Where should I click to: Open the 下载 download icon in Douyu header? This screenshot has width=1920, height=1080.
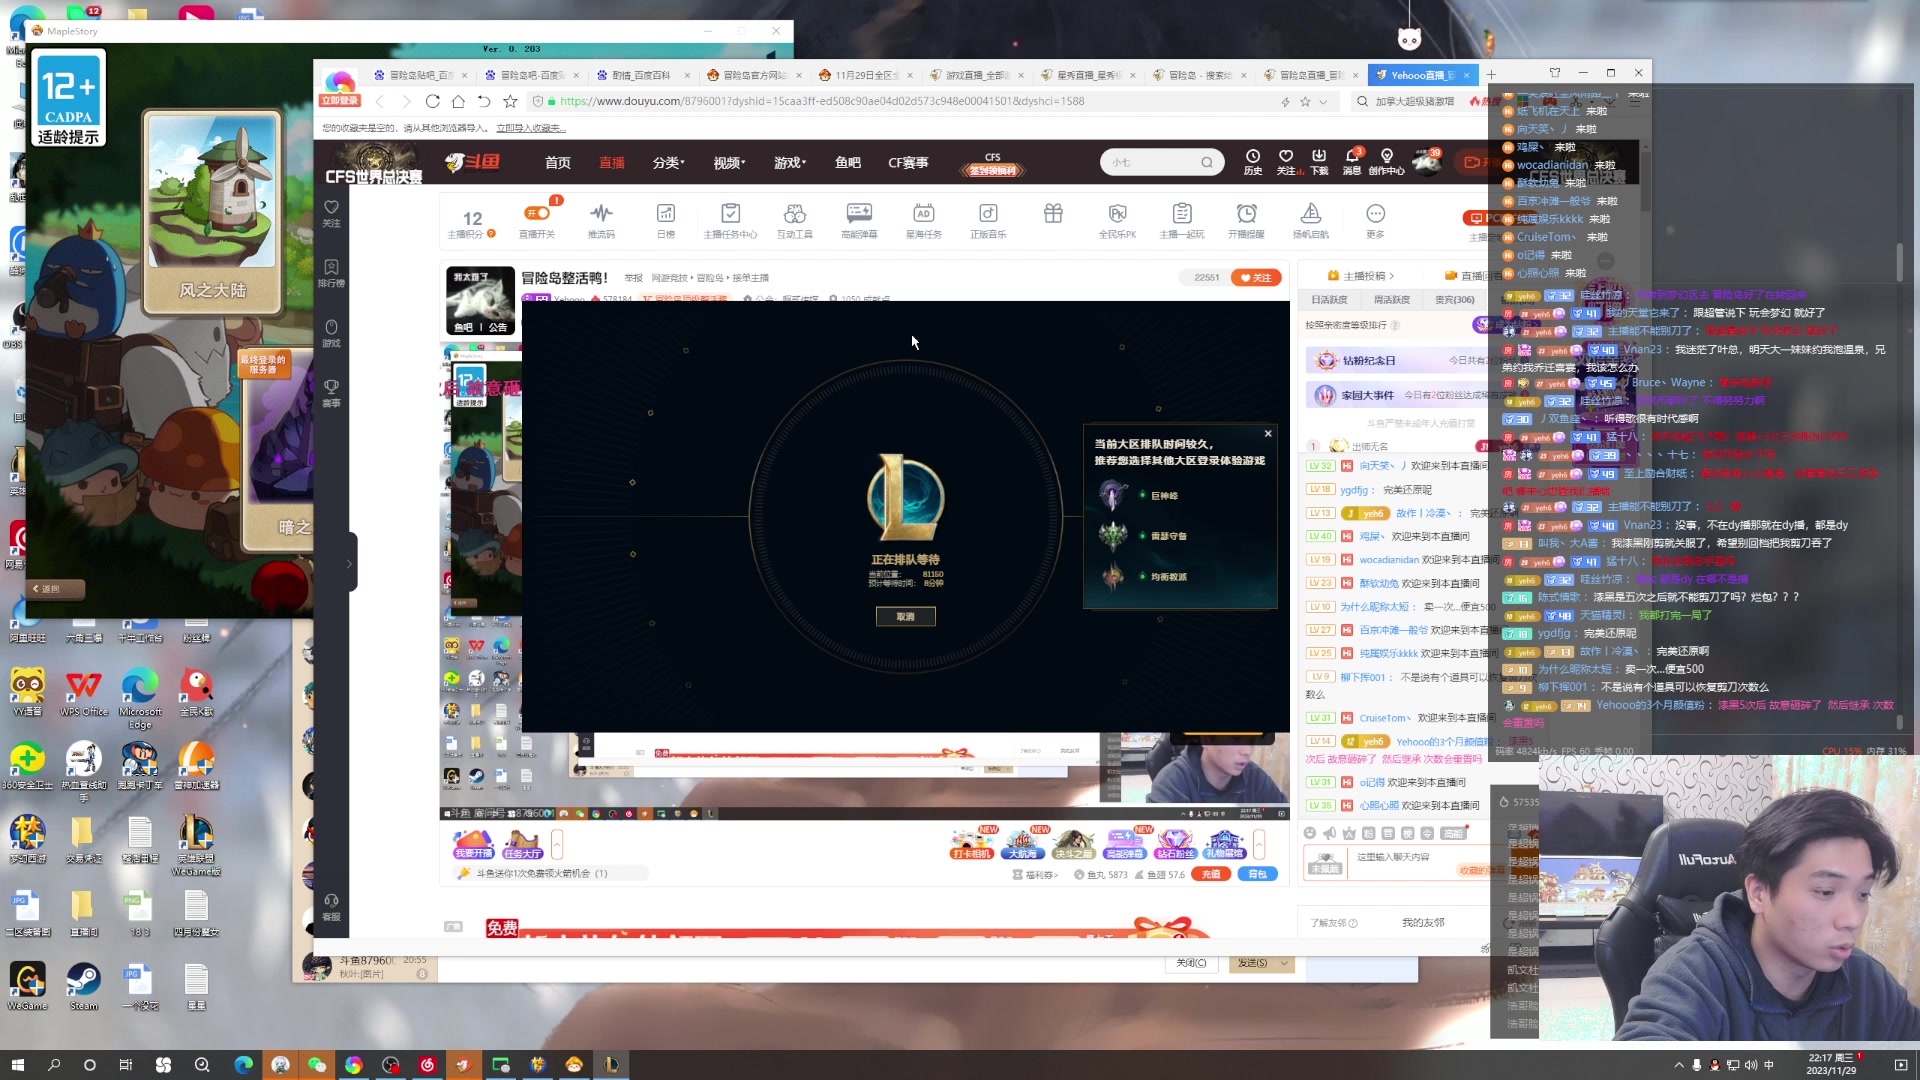pyautogui.click(x=1319, y=161)
